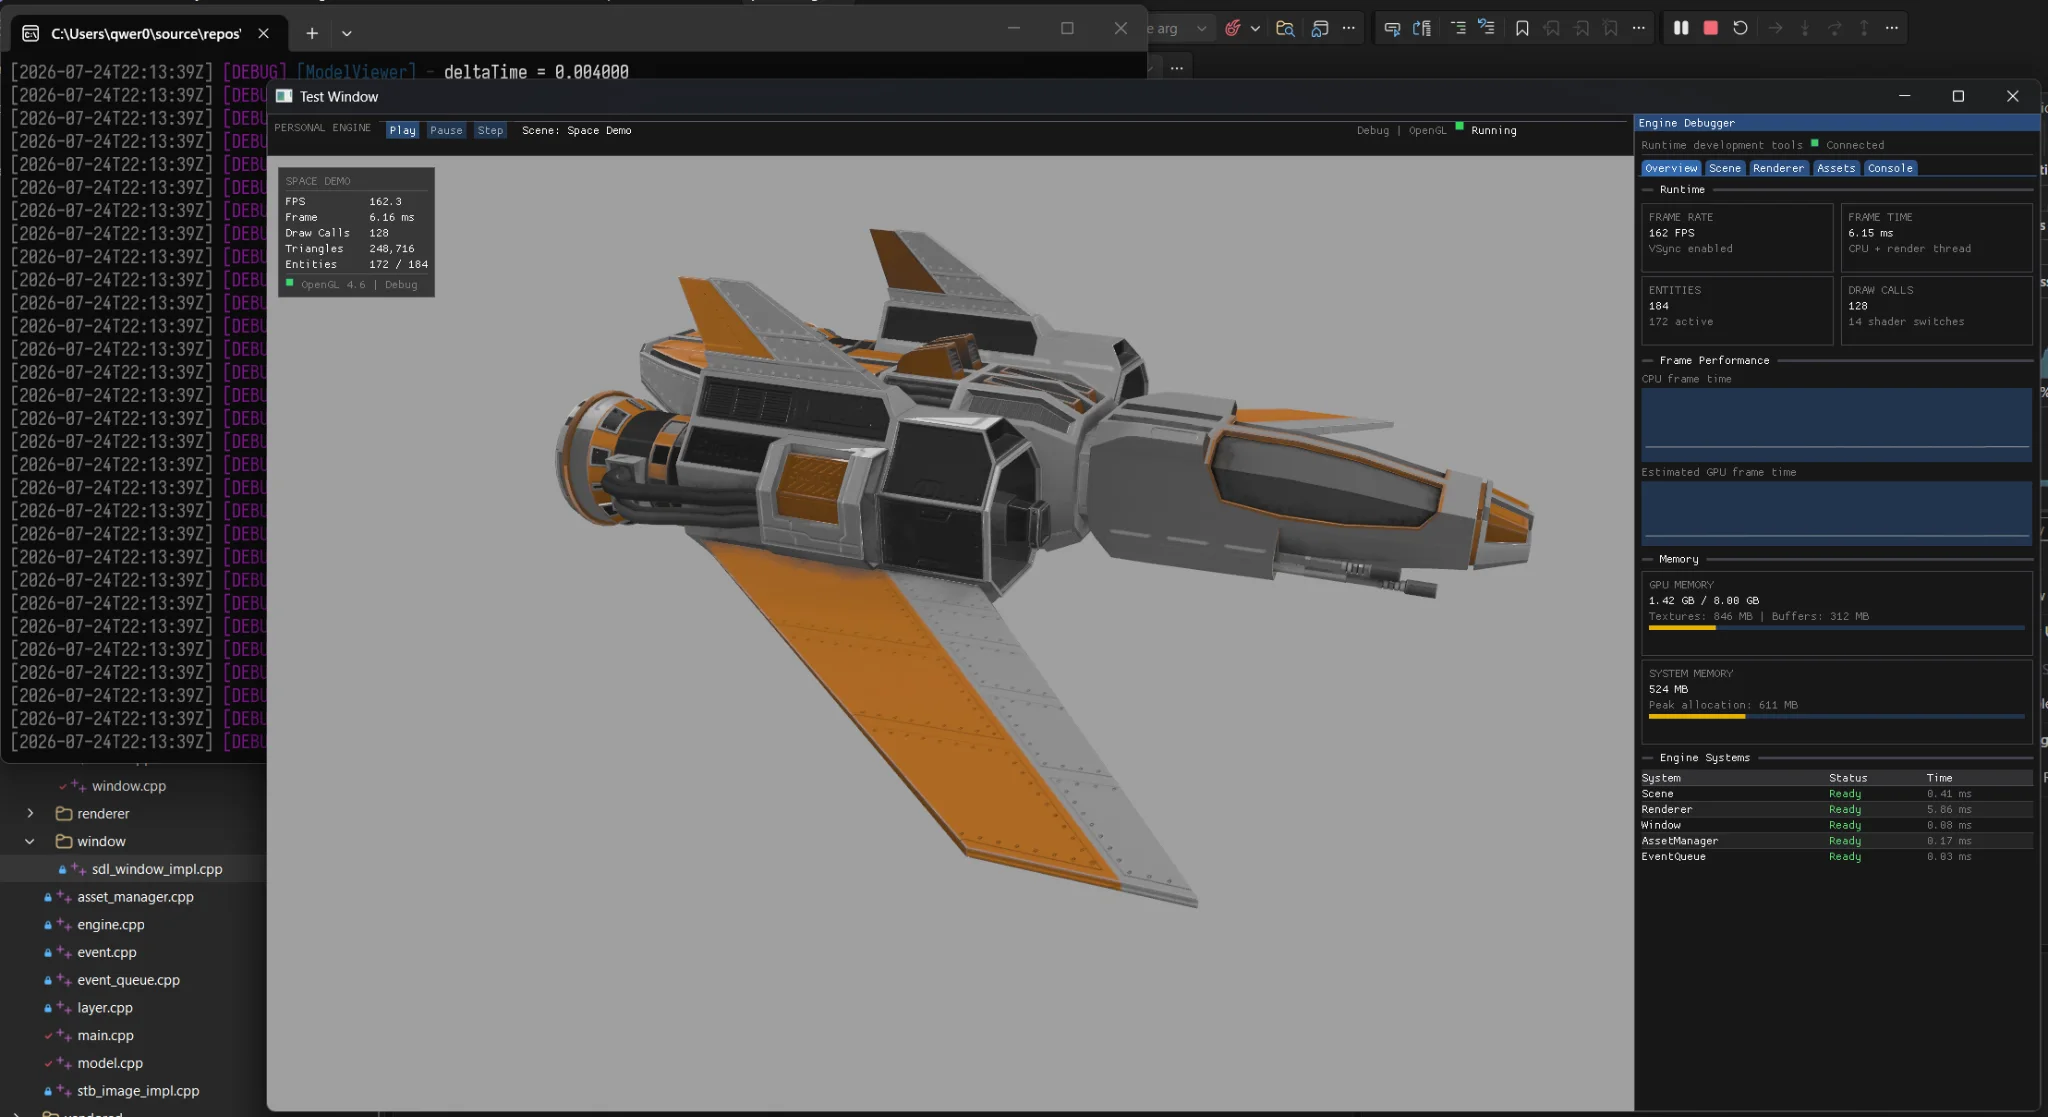The image size is (2048, 1117).
Task: Open event_queue.cpp in the file tree
Action: (x=128, y=980)
